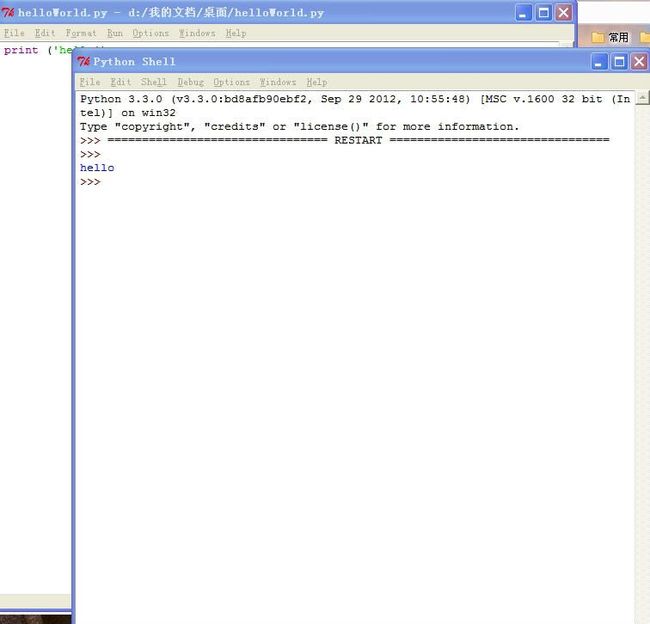The height and width of the screenshot is (624, 650).
Task: Open Help menu in Python Shell
Action: 317,82
